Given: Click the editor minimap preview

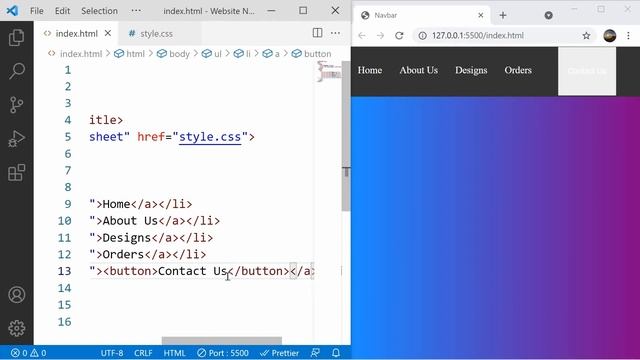Looking at the screenshot, I should tap(328, 71).
